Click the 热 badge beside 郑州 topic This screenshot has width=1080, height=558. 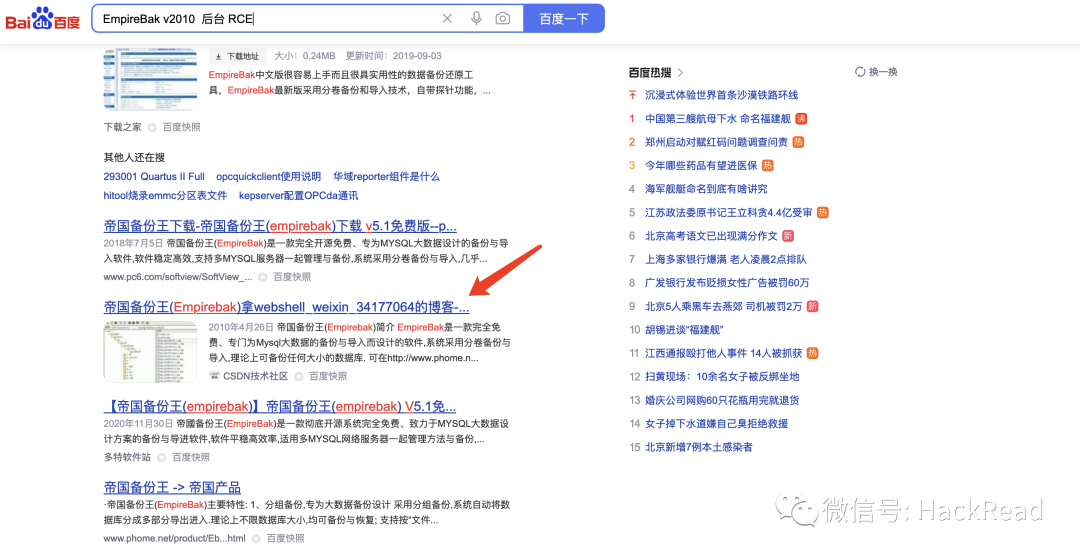click(798, 142)
